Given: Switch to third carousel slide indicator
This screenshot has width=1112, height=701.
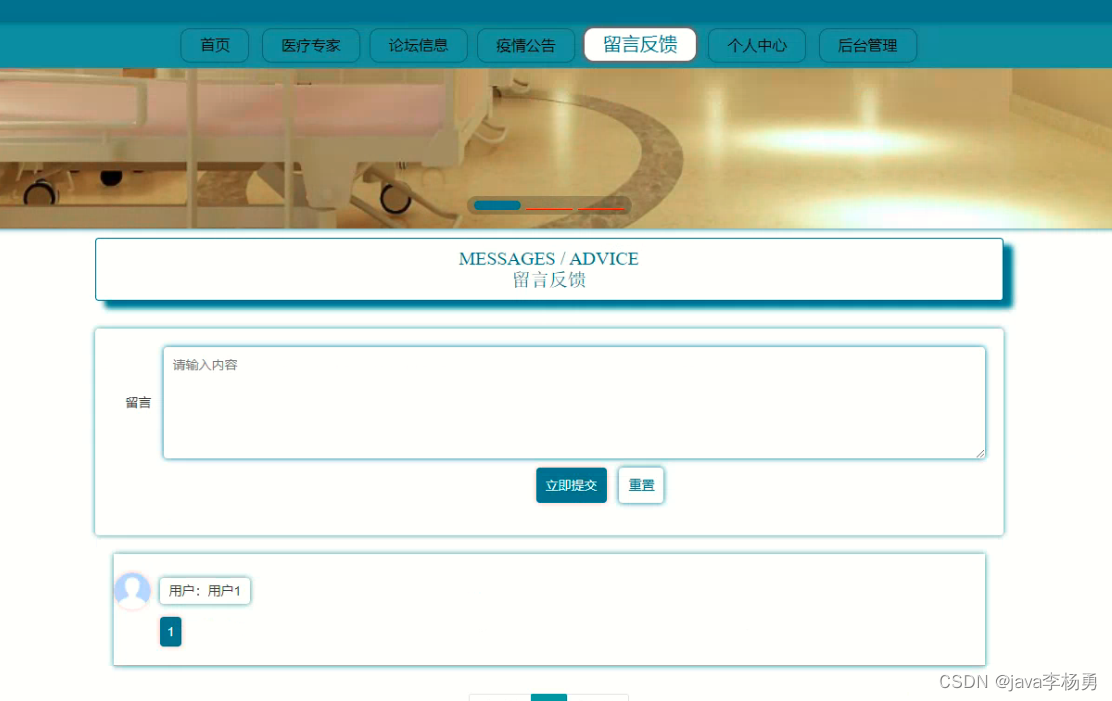Looking at the screenshot, I should coord(601,208).
